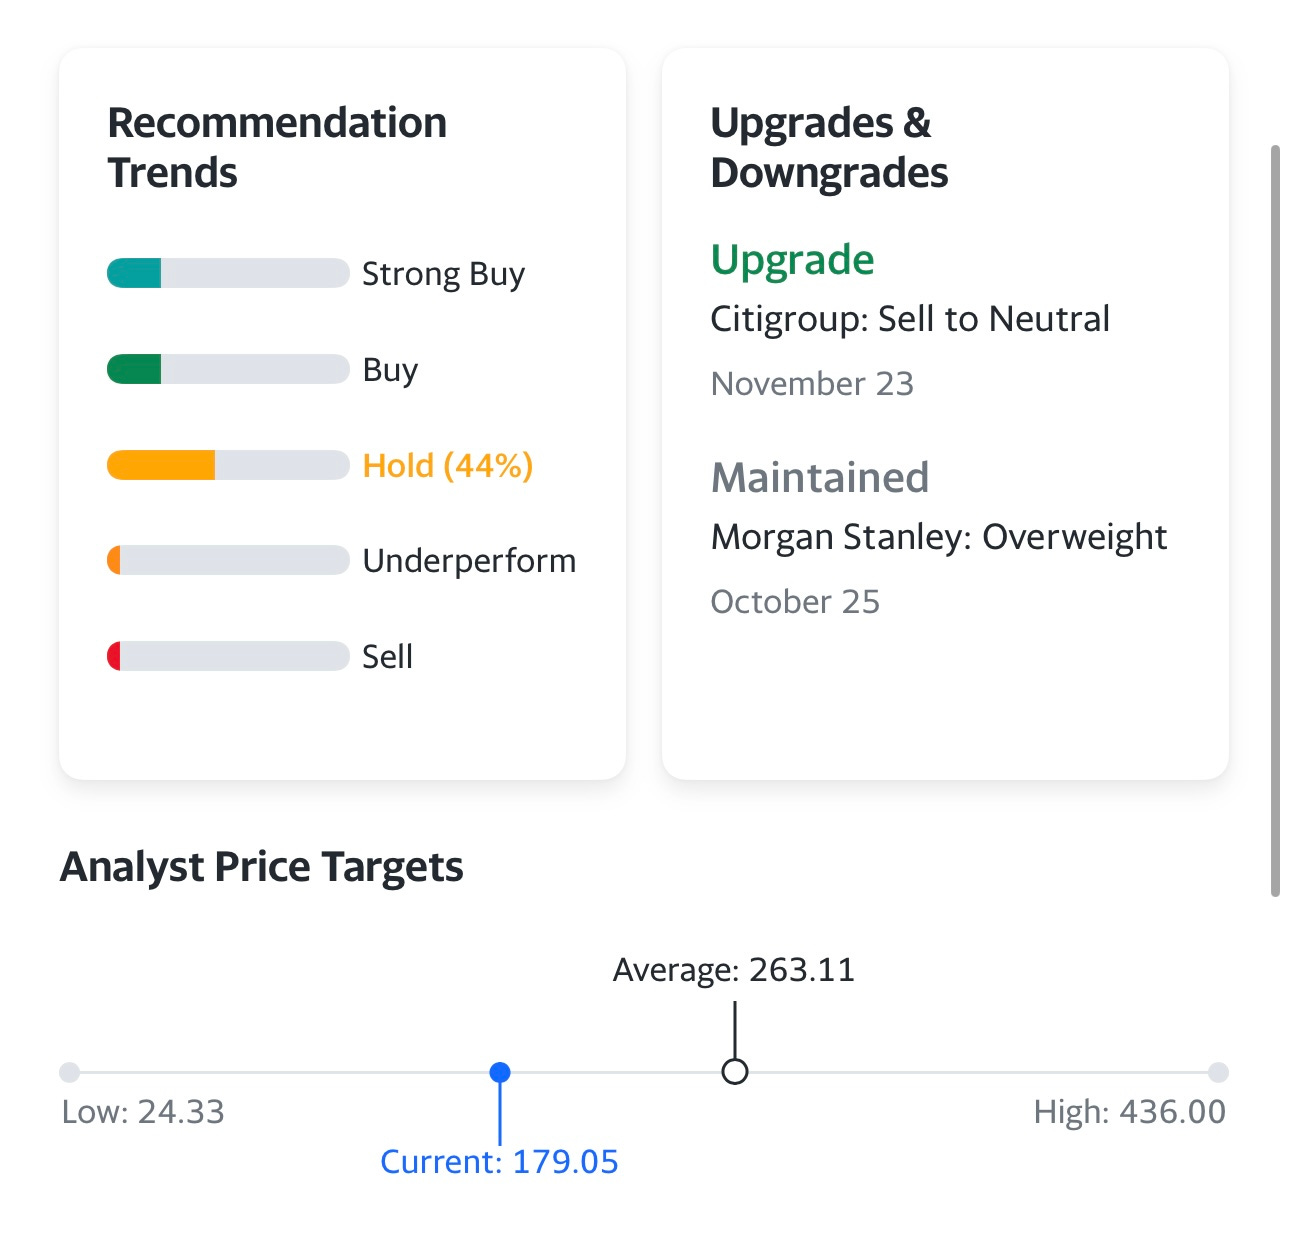Click the Current price marker
1289x1249 pixels.
point(500,1072)
